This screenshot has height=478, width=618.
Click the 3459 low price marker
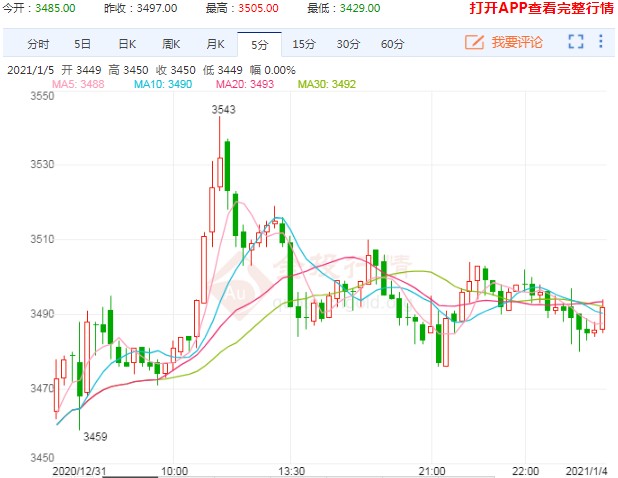95,436
